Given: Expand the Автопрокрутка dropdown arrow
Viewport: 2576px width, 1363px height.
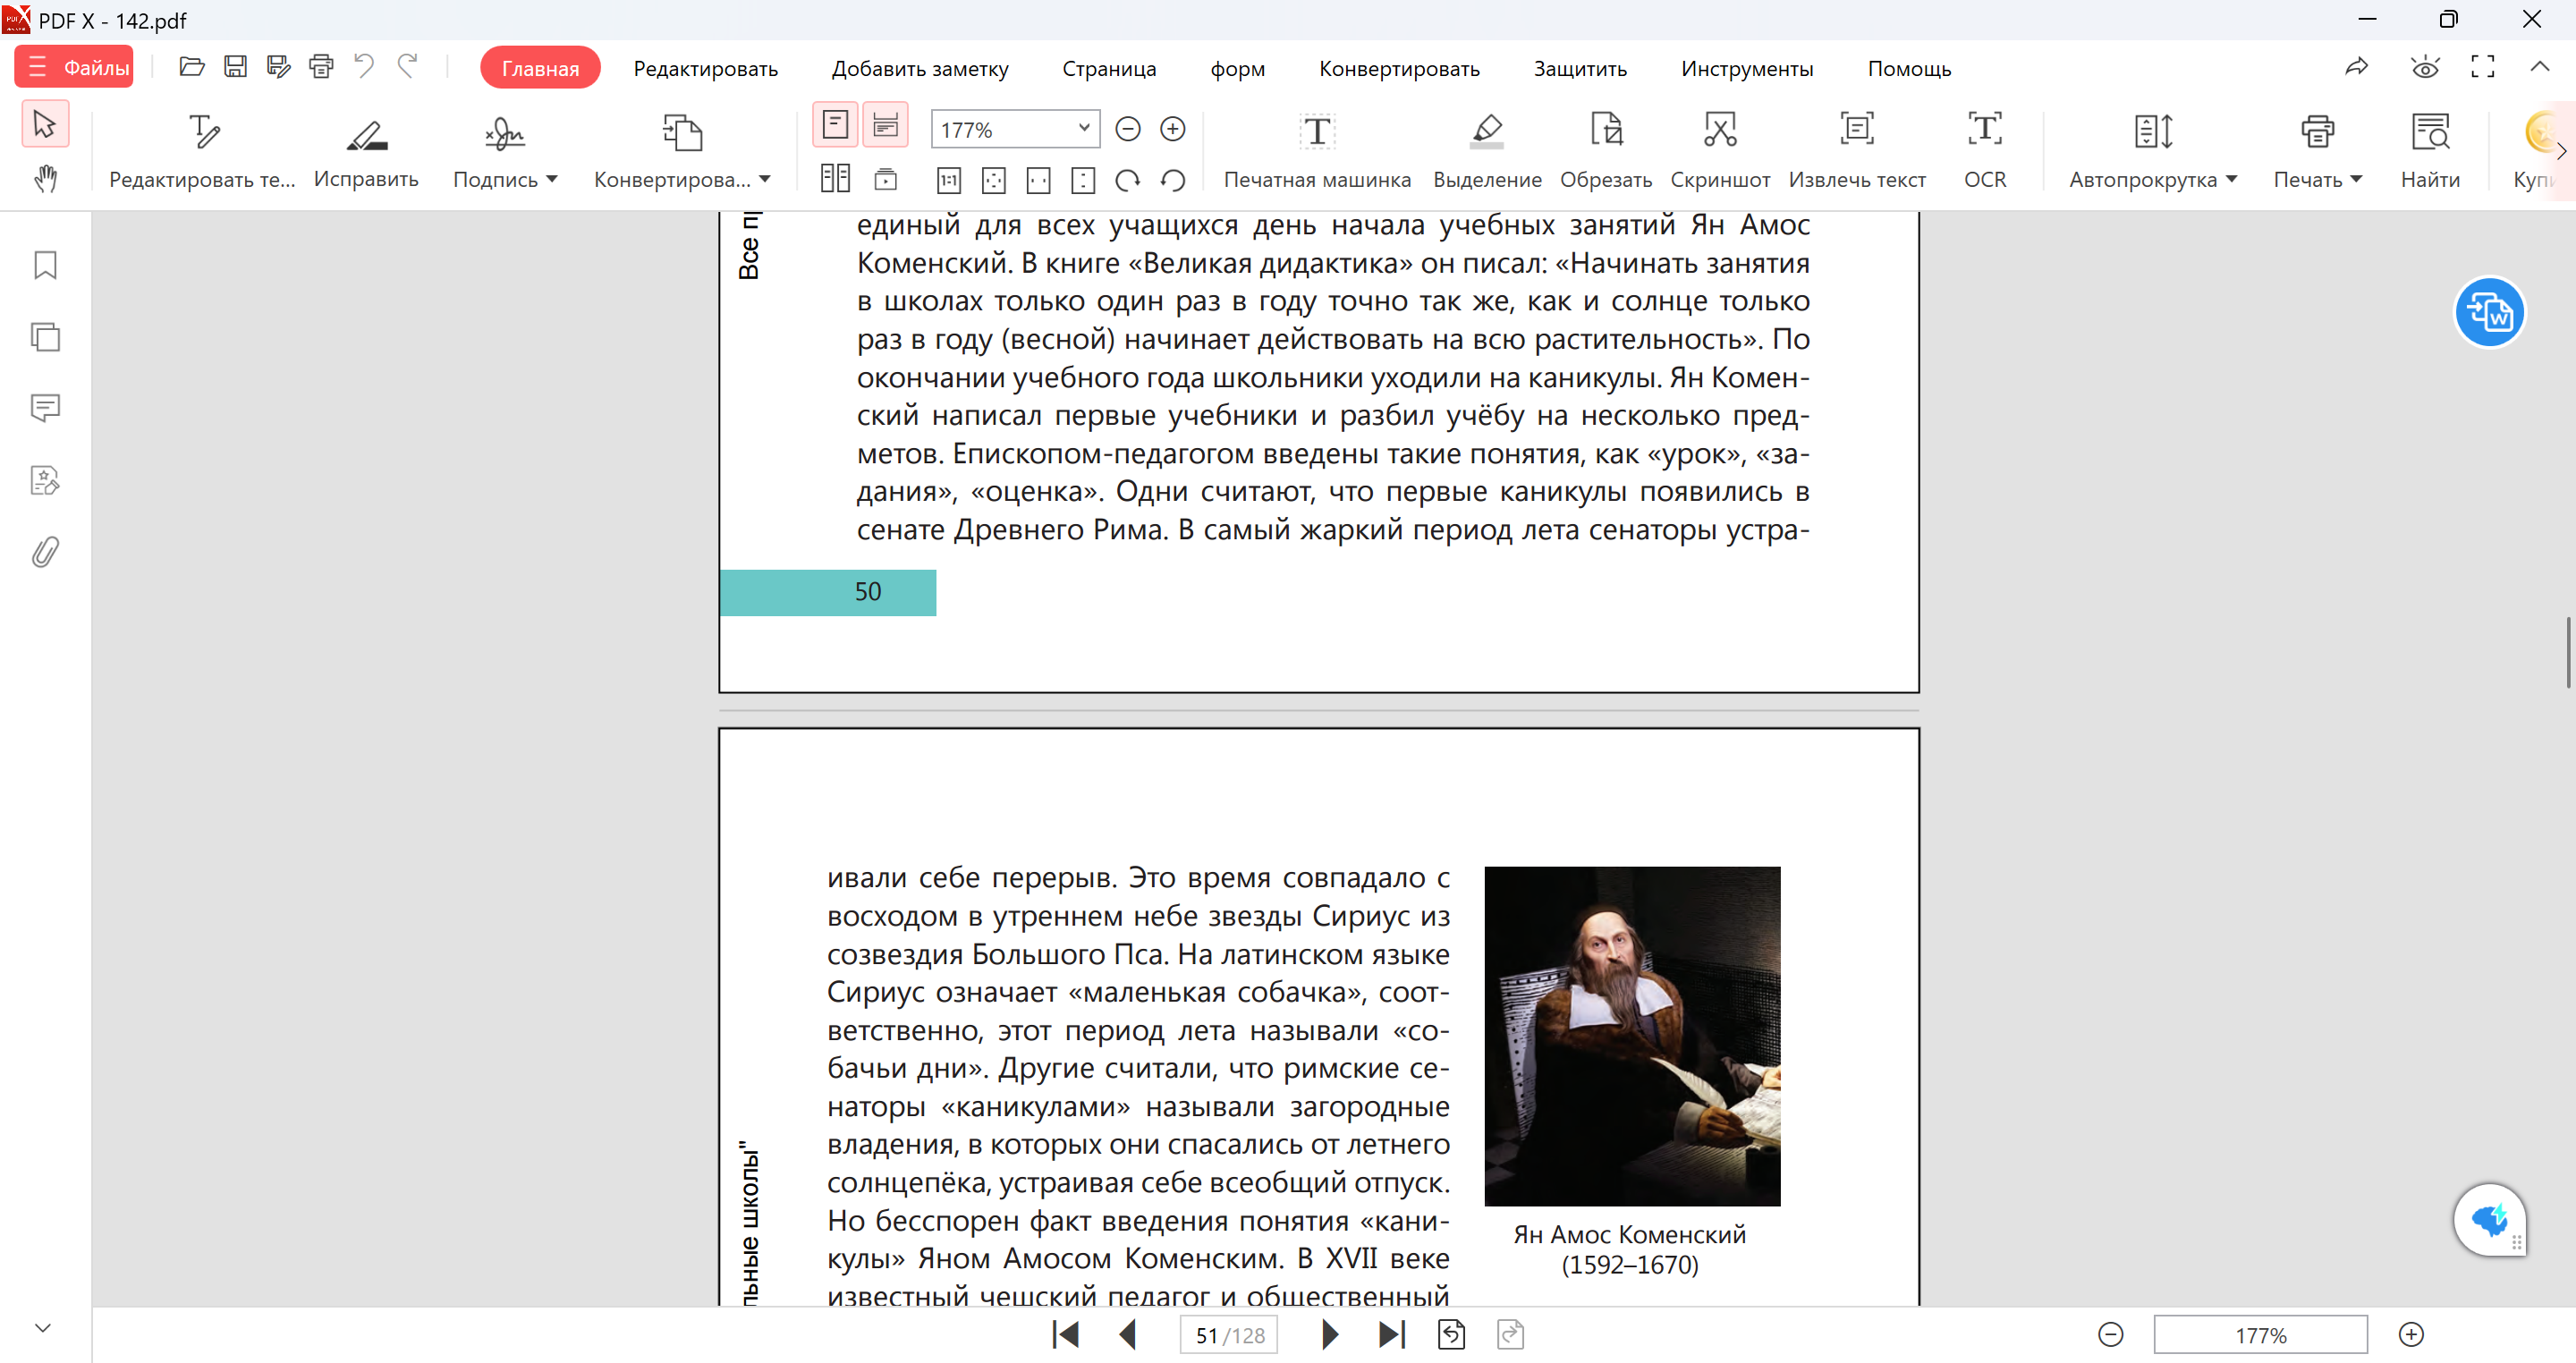Looking at the screenshot, I should click(2232, 179).
